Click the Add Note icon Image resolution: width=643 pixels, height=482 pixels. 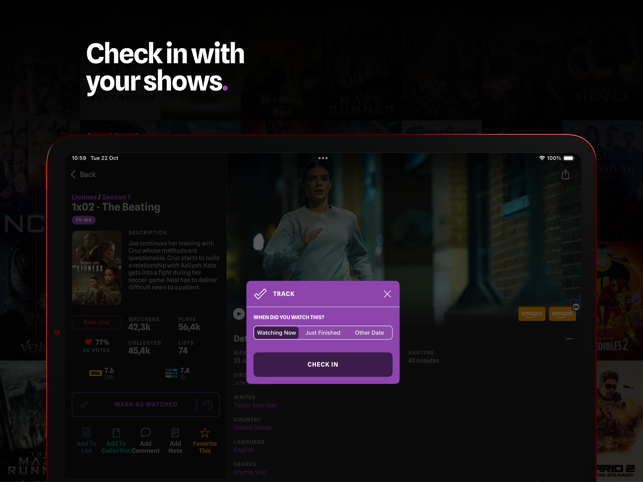pyautogui.click(x=175, y=433)
